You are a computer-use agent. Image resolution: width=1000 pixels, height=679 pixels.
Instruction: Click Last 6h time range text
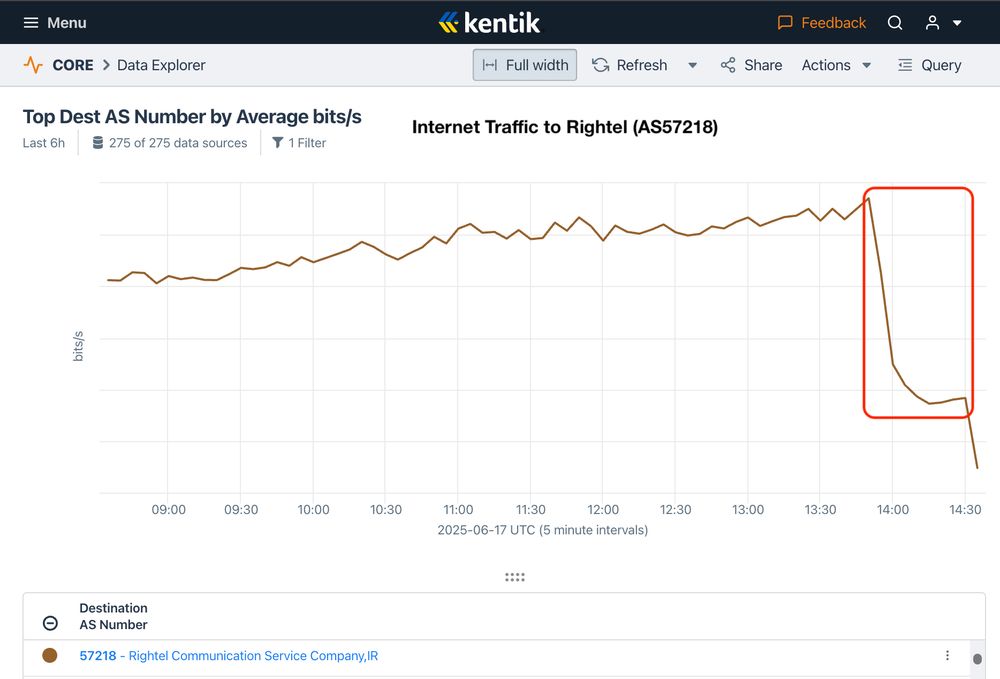click(x=43, y=143)
